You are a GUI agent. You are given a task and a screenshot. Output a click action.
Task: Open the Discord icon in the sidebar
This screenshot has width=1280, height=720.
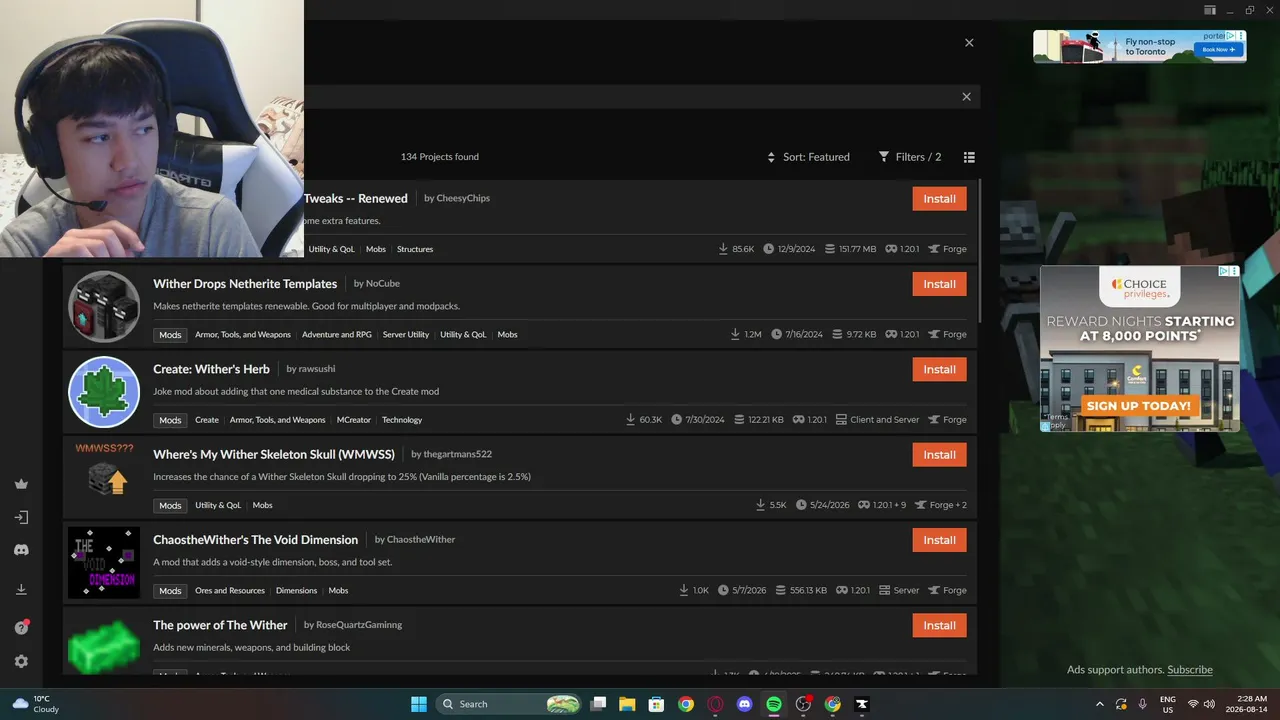21,550
